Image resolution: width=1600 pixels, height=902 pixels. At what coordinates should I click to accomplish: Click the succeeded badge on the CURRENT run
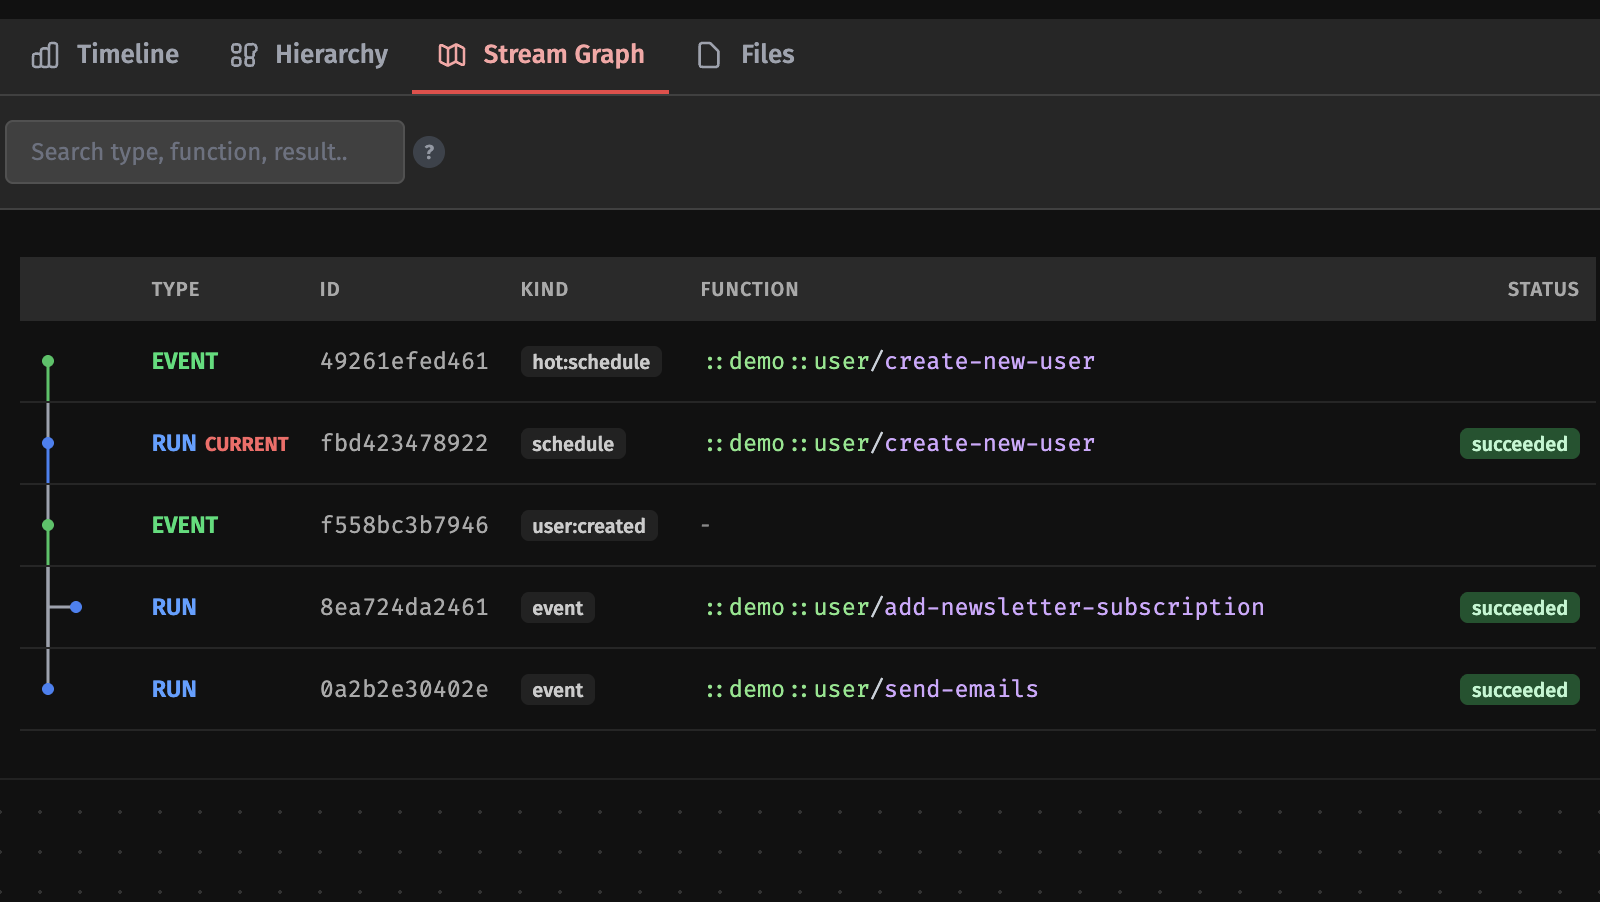[1519, 443]
